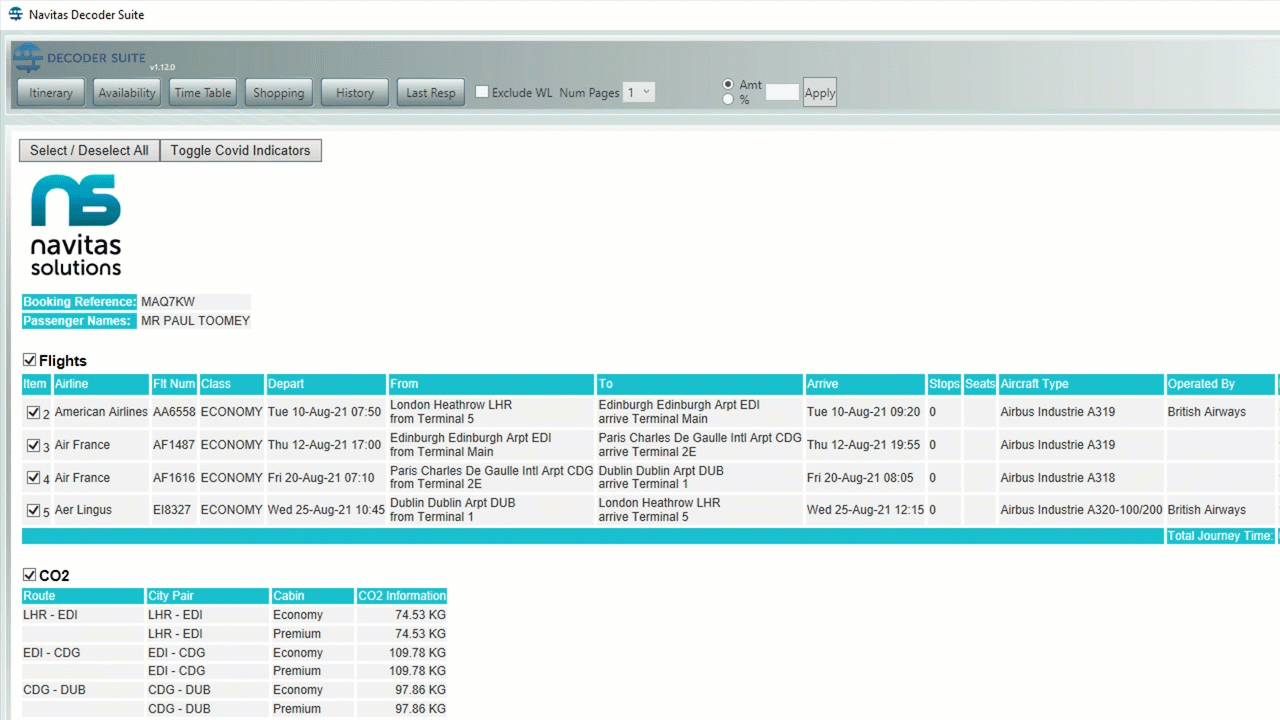Enable the Exclude WL checkbox
Image resolution: width=1280 pixels, height=720 pixels.
(482, 92)
